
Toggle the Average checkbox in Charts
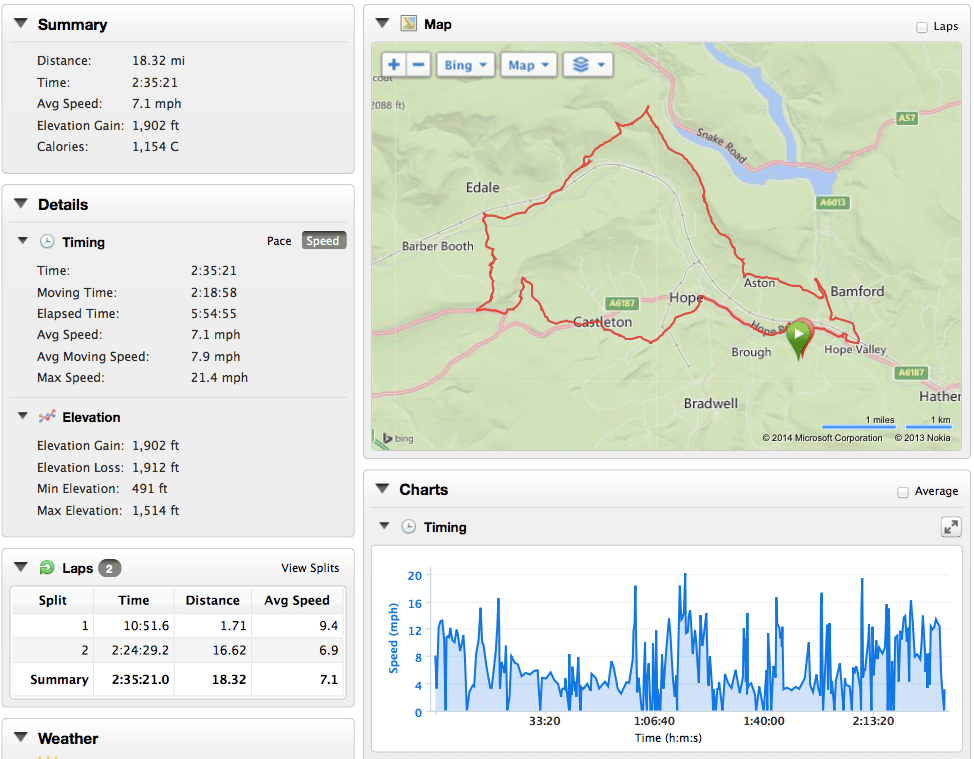(903, 492)
